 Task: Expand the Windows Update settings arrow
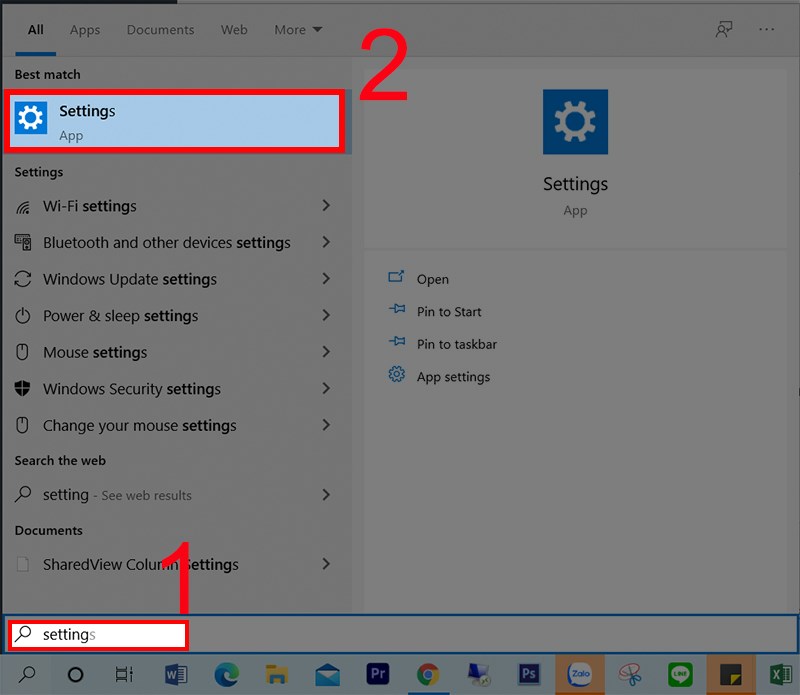pyautogui.click(x=326, y=279)
